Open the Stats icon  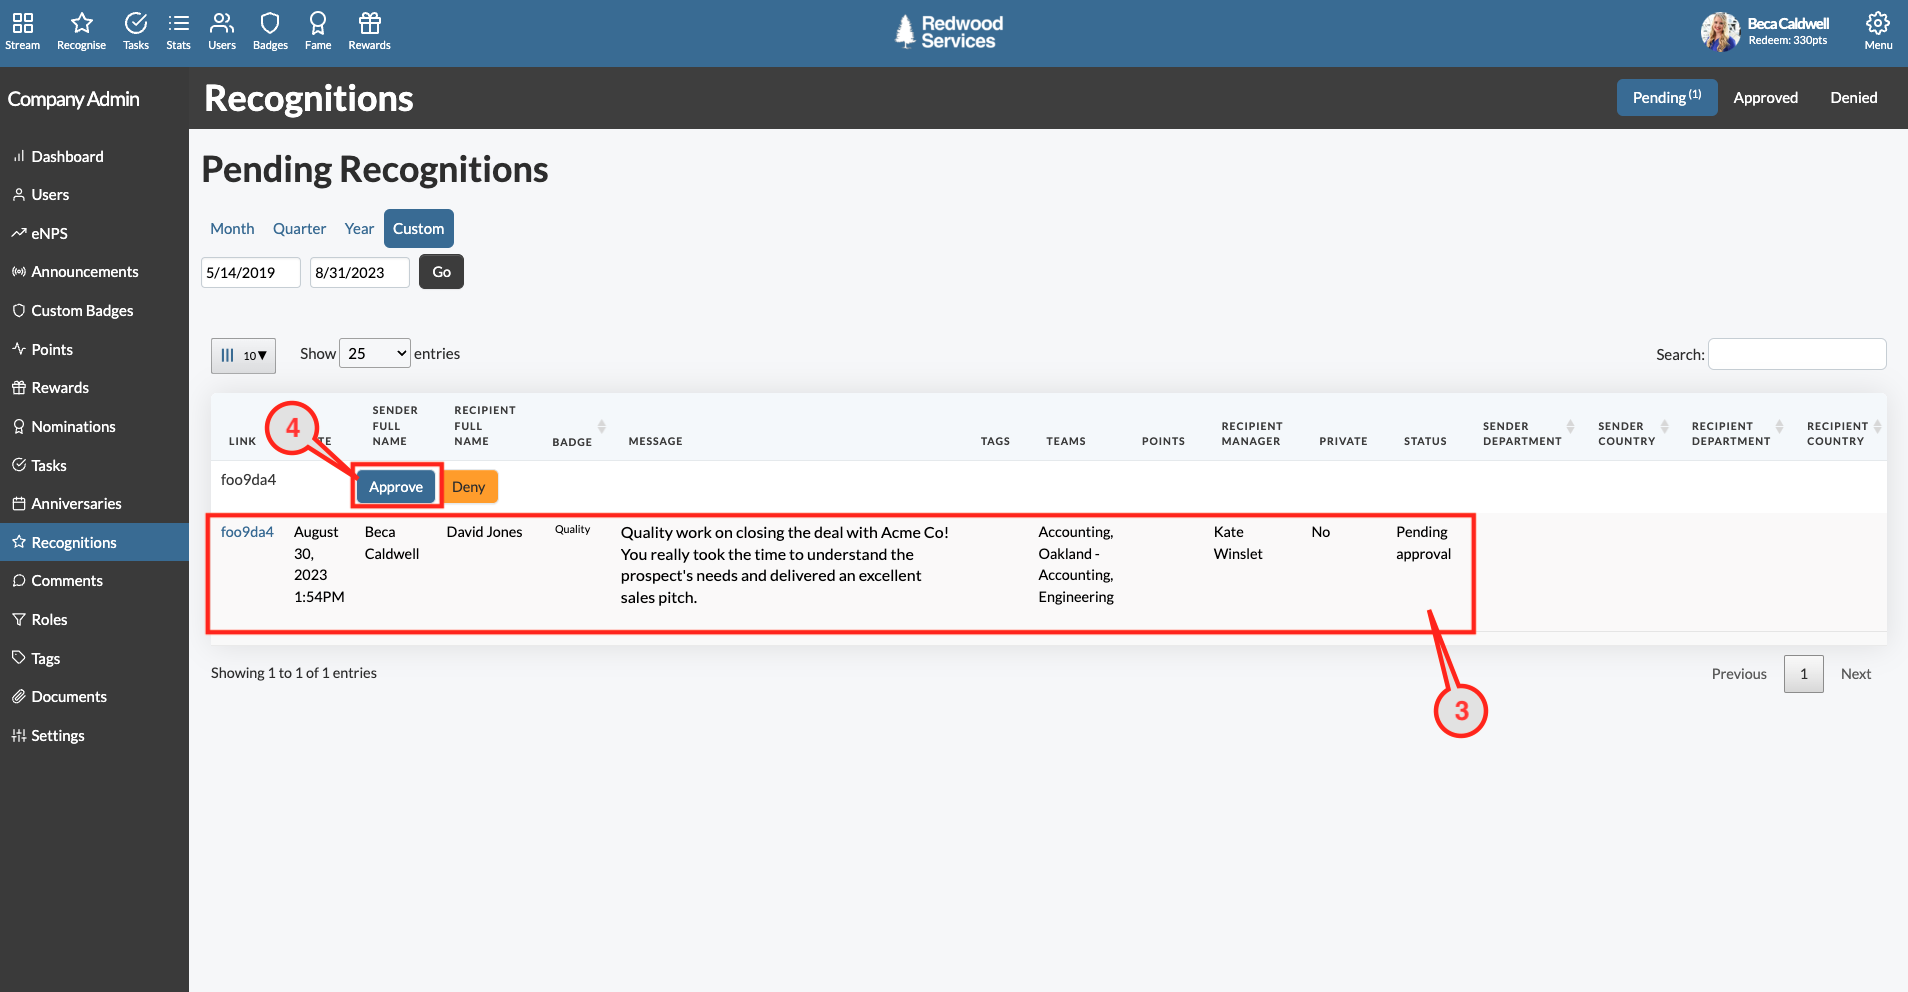178,30
